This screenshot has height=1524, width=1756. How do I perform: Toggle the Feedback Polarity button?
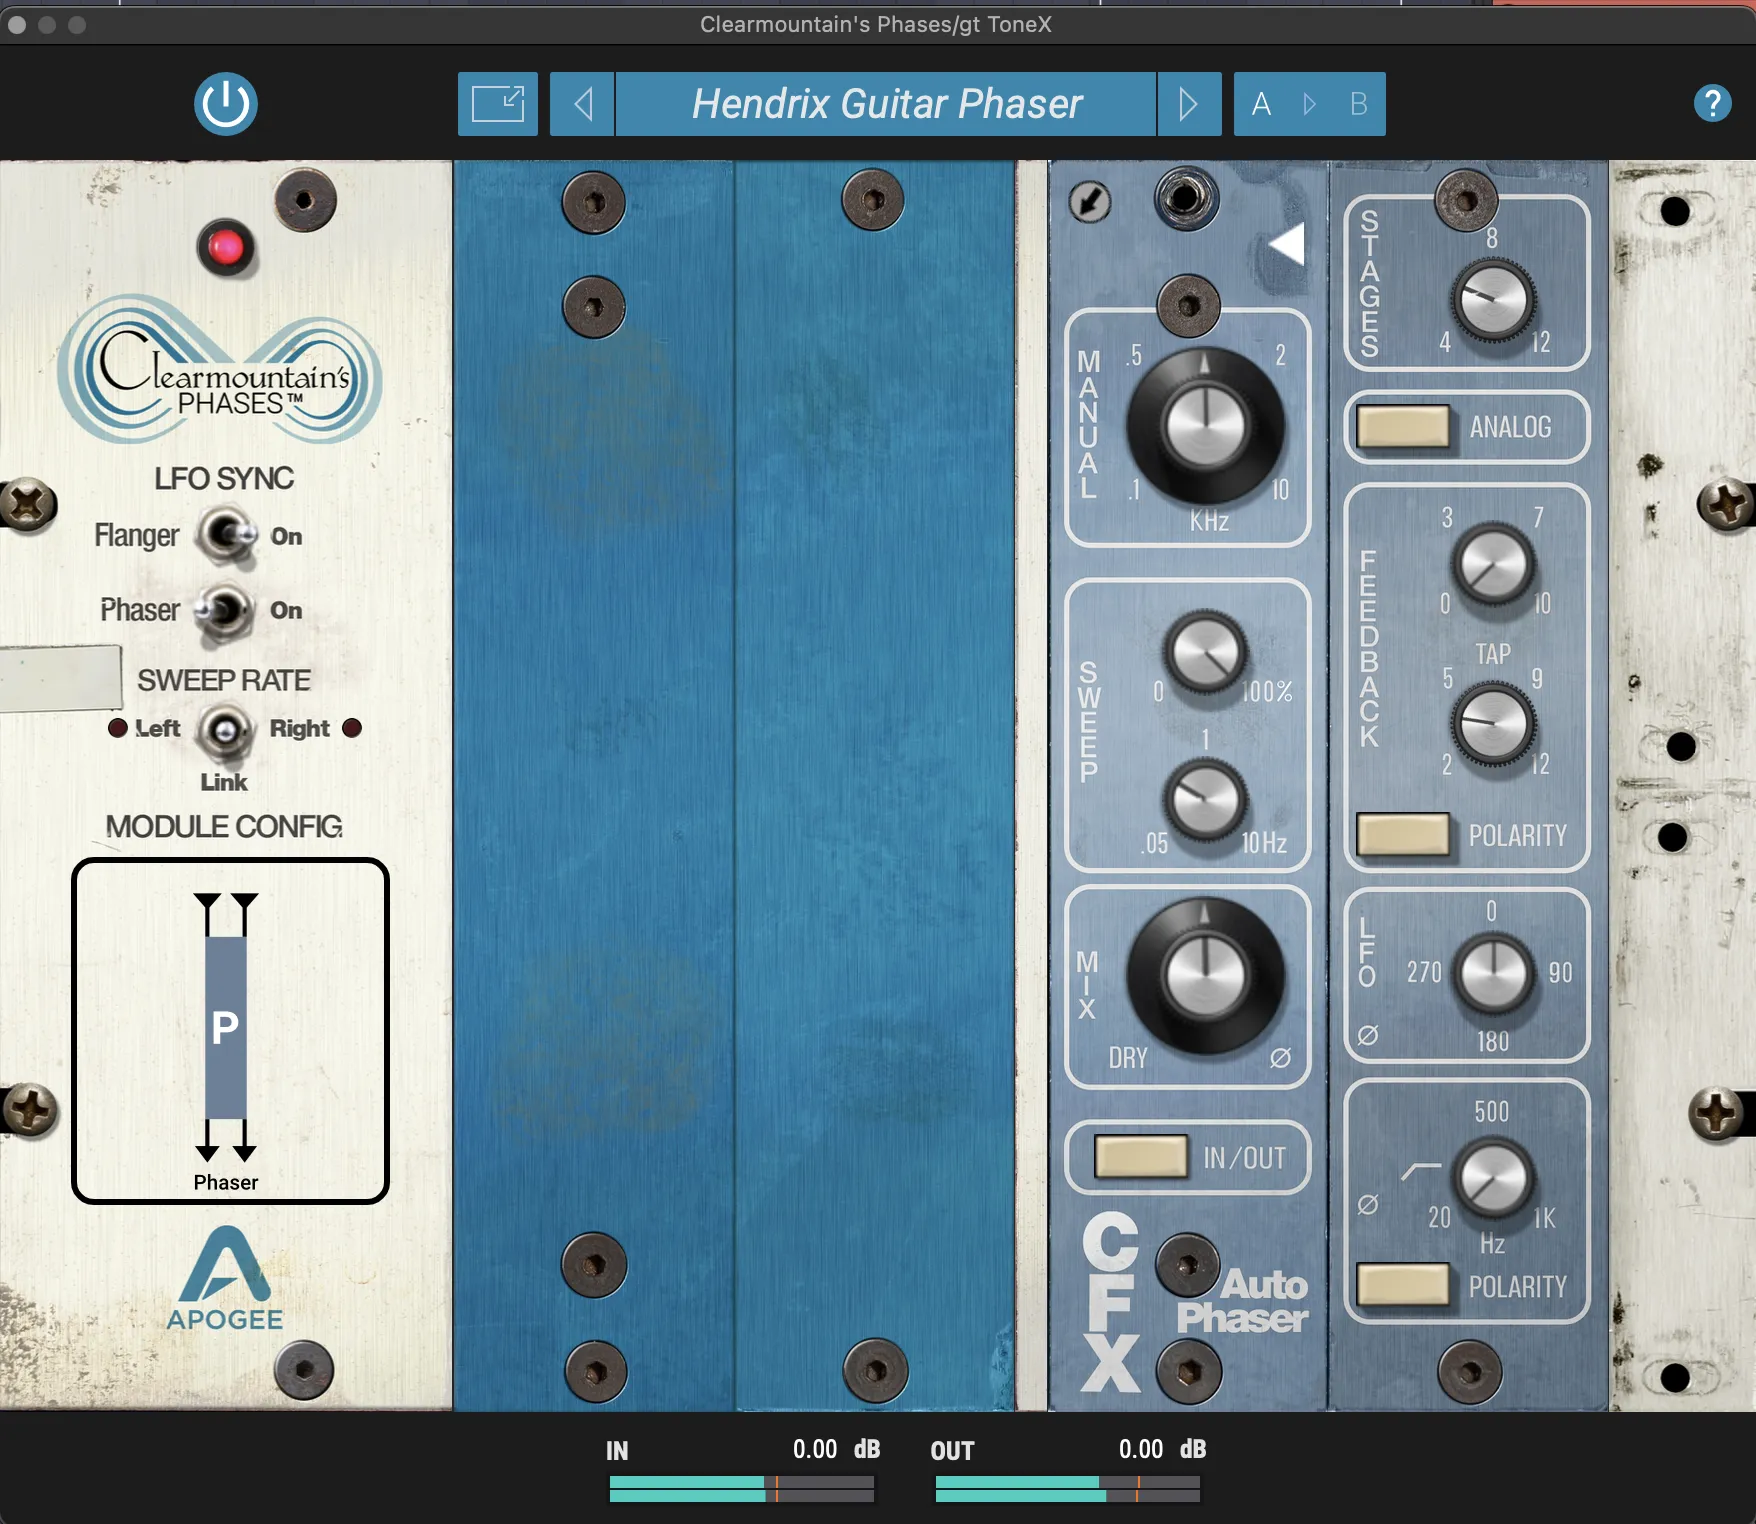click(1403, 835)
